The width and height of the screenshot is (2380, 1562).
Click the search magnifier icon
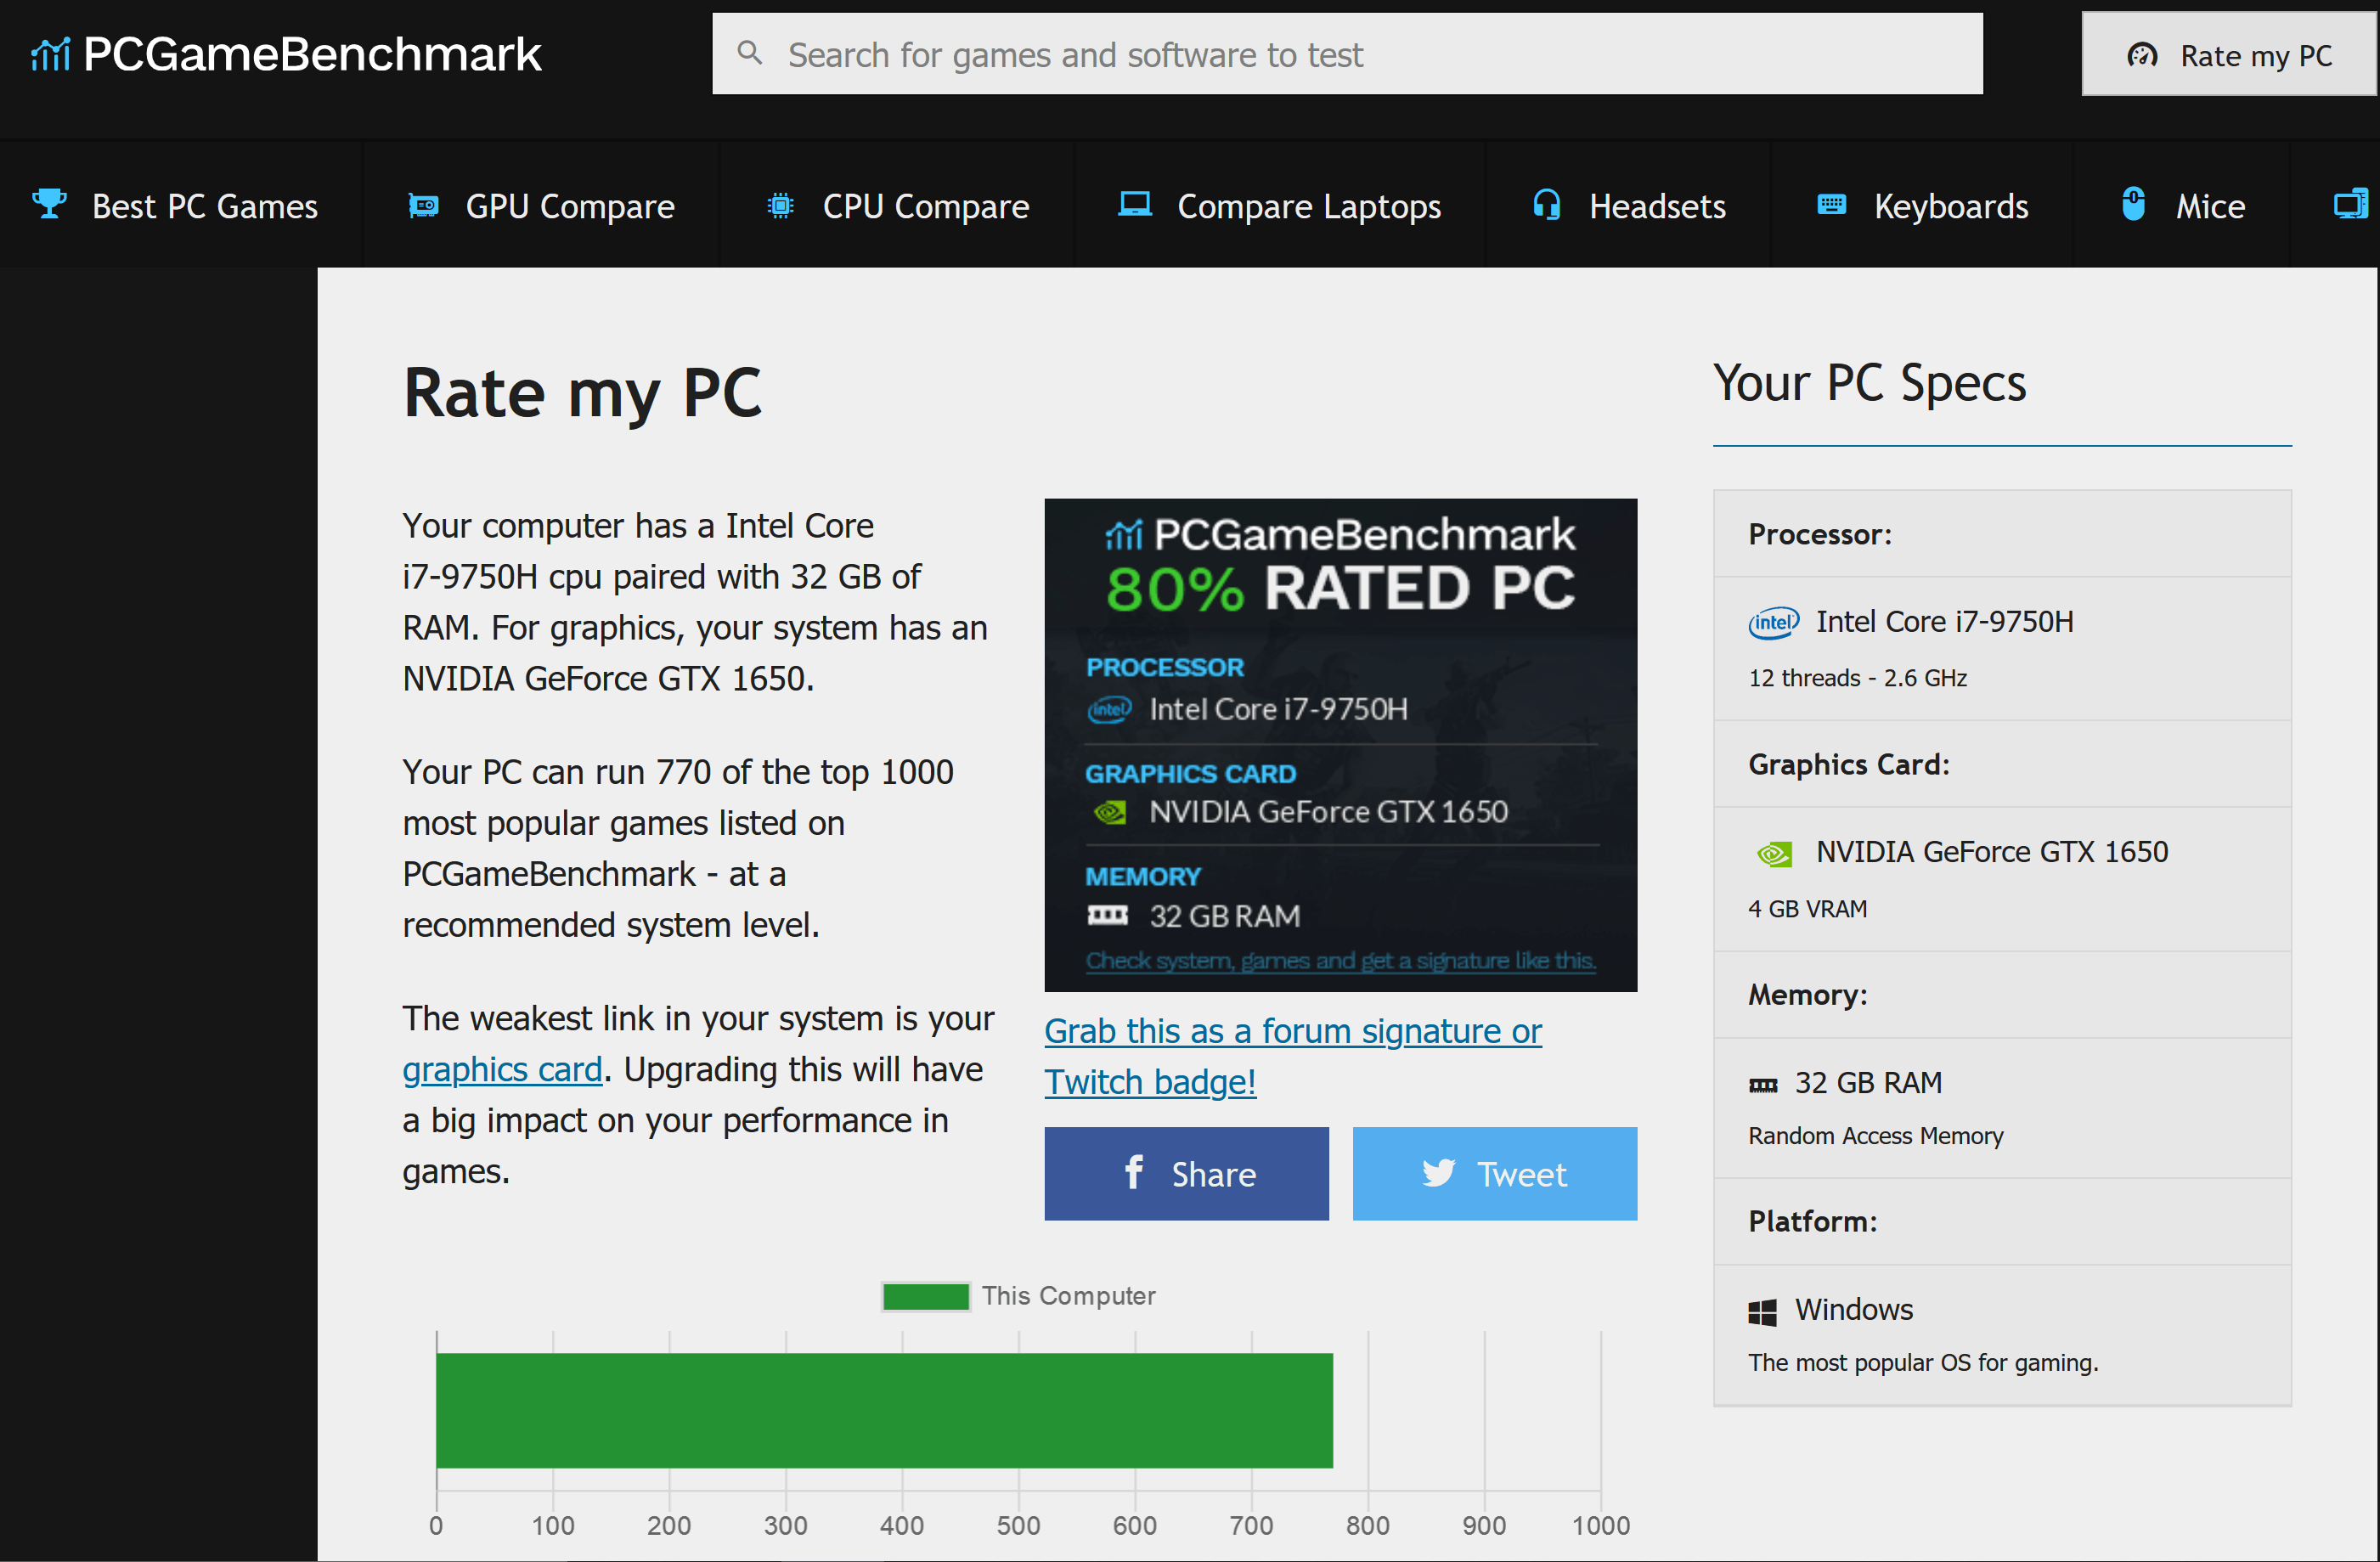[749, 53]
